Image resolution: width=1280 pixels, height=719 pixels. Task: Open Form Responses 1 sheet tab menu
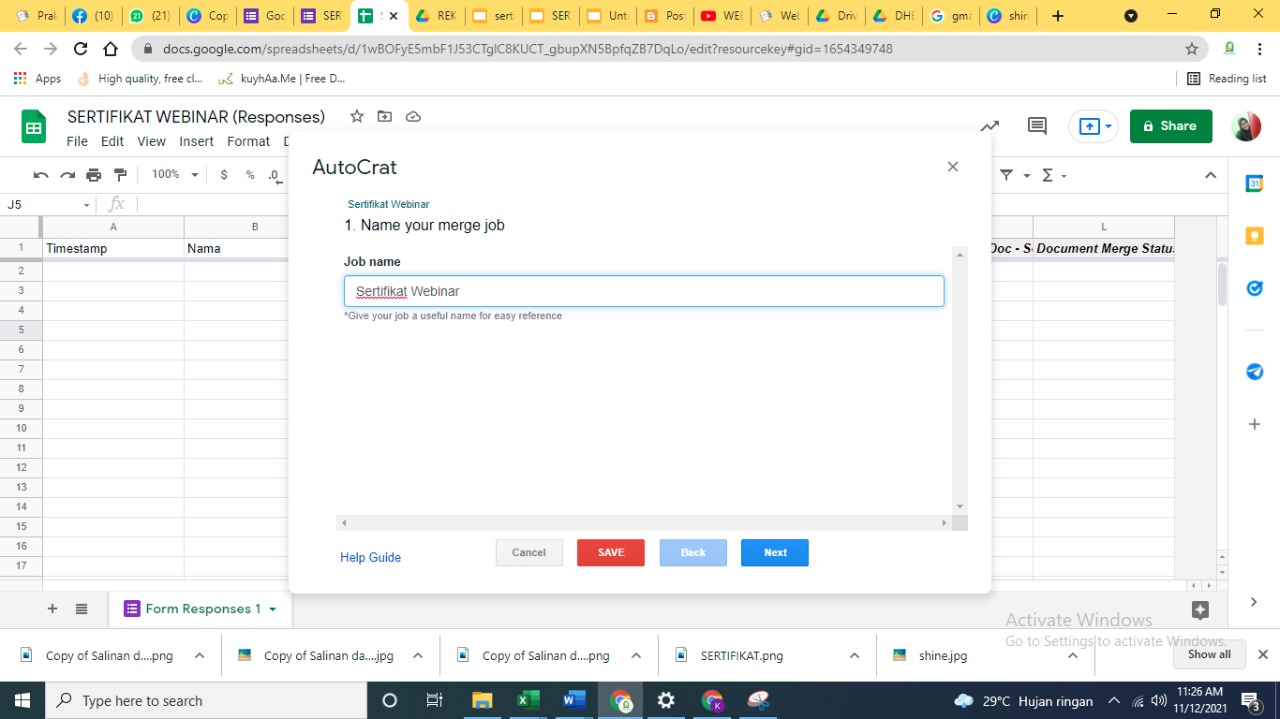click(x=272, y=609)
